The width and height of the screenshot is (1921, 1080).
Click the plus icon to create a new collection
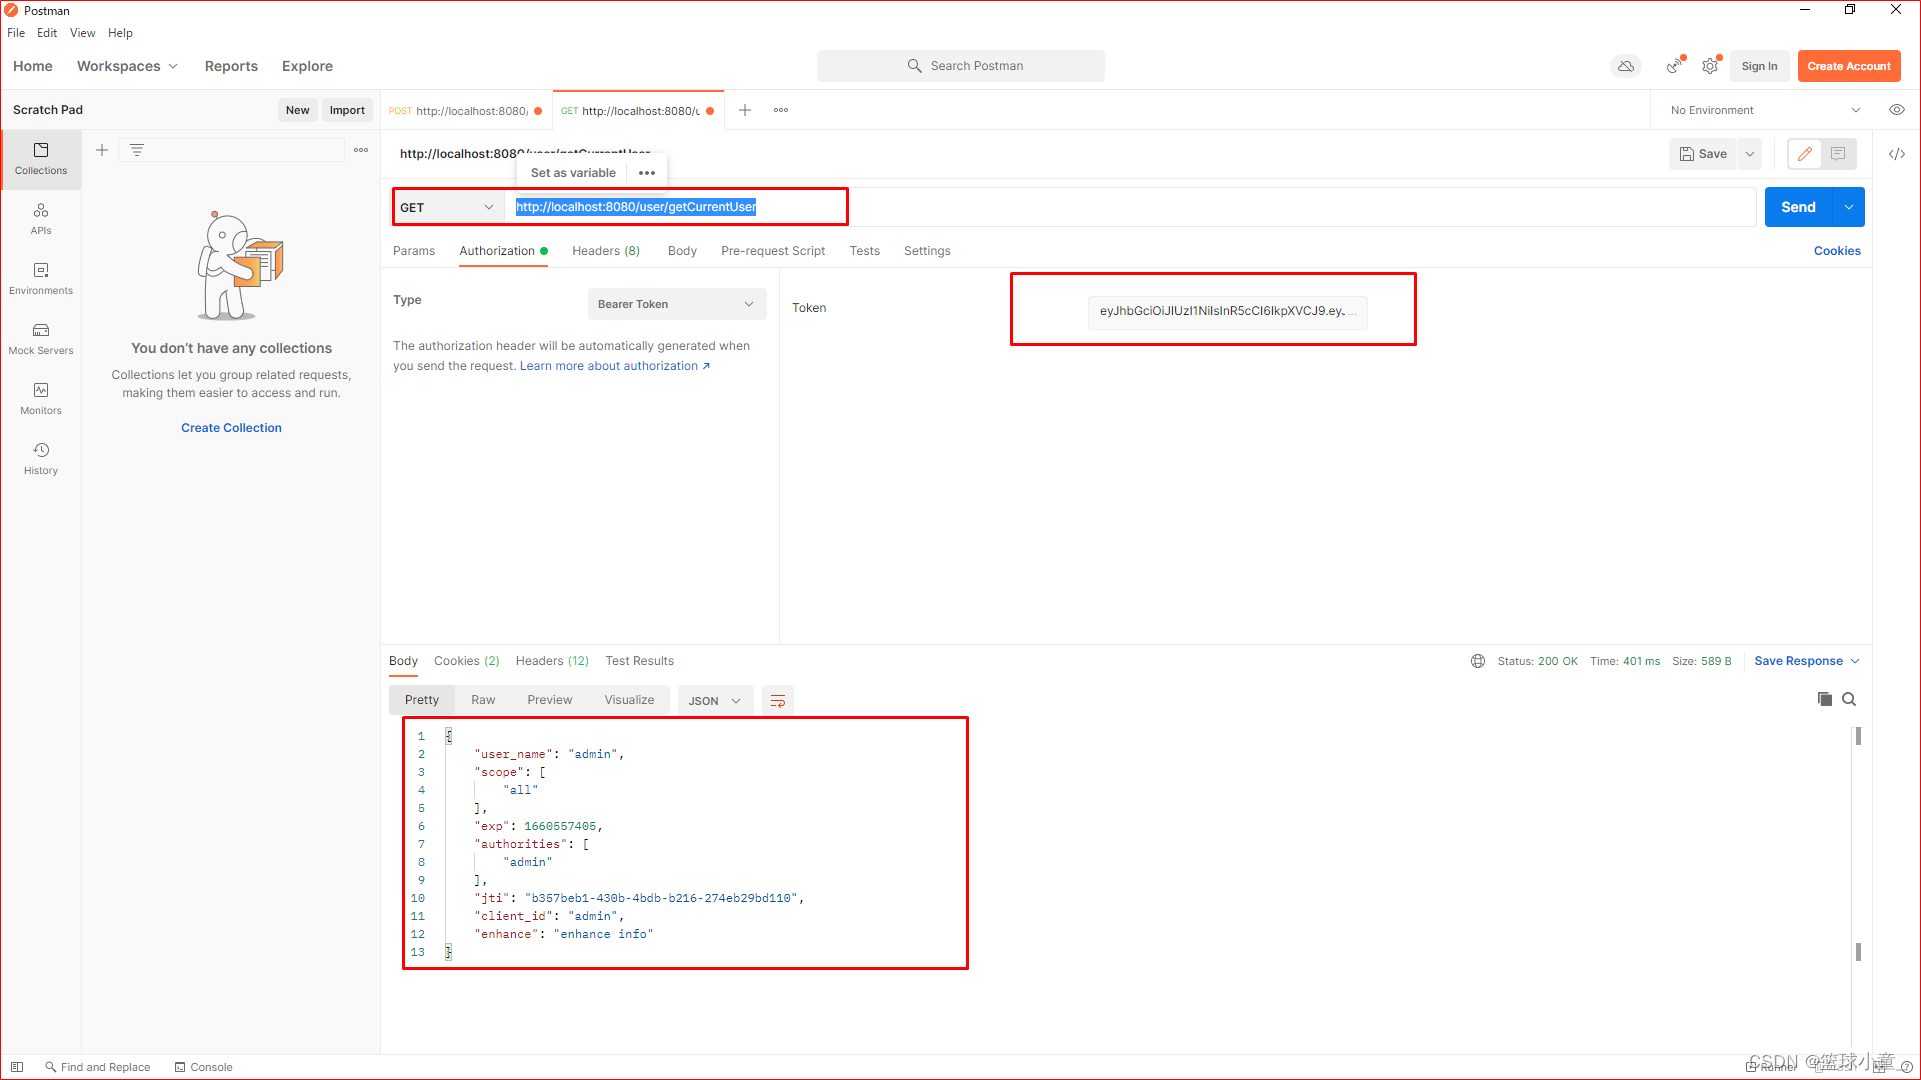102,150
